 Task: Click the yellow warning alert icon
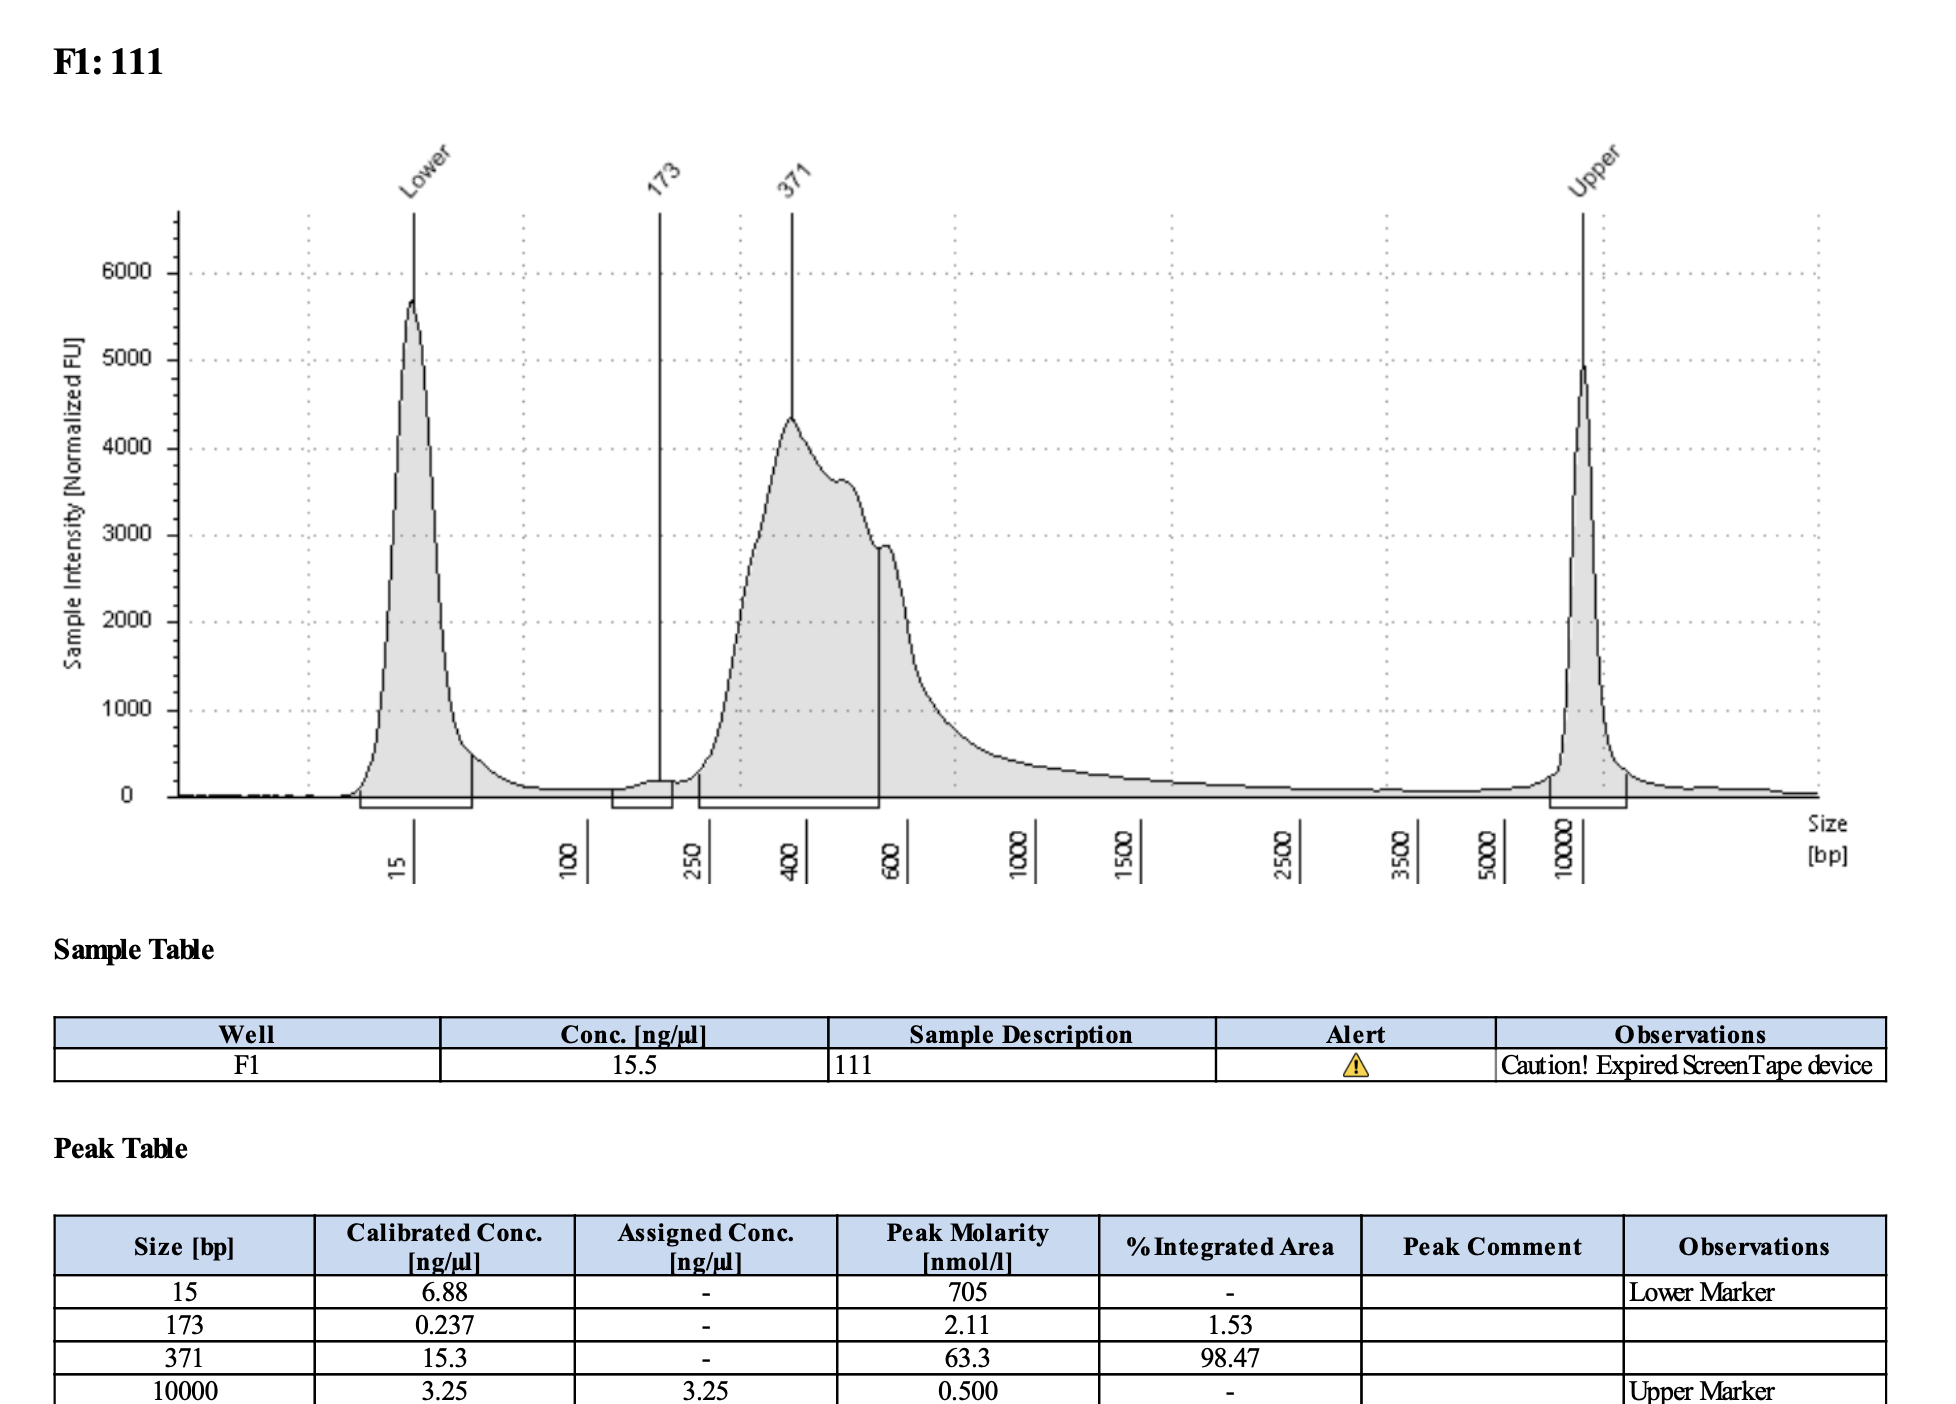point(1355,1065)
